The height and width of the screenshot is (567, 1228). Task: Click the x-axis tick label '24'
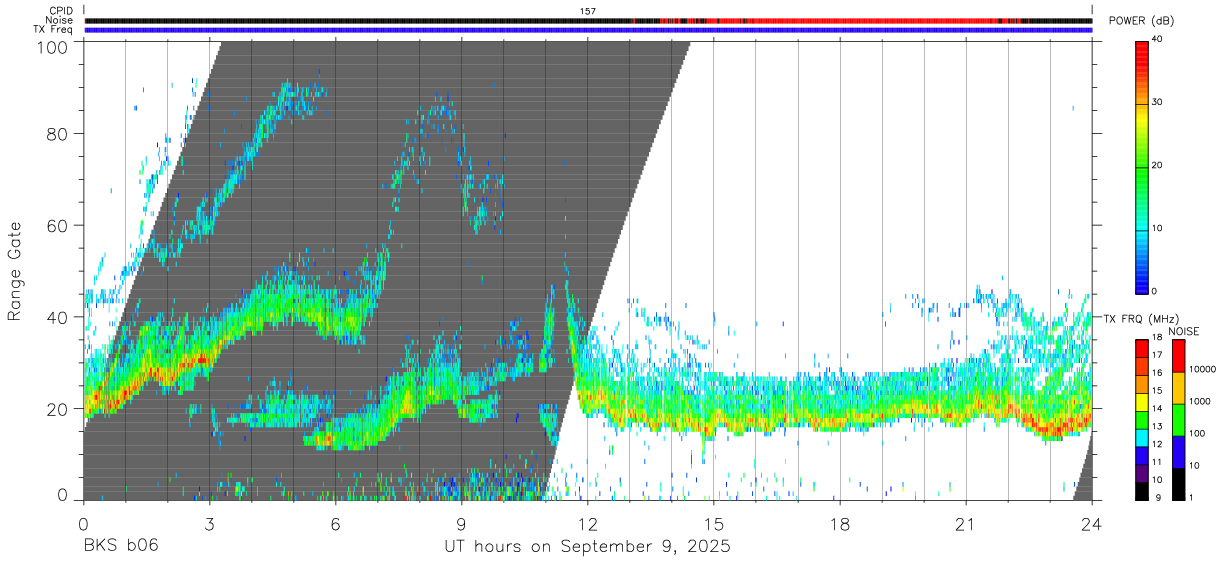[1092, 524]
